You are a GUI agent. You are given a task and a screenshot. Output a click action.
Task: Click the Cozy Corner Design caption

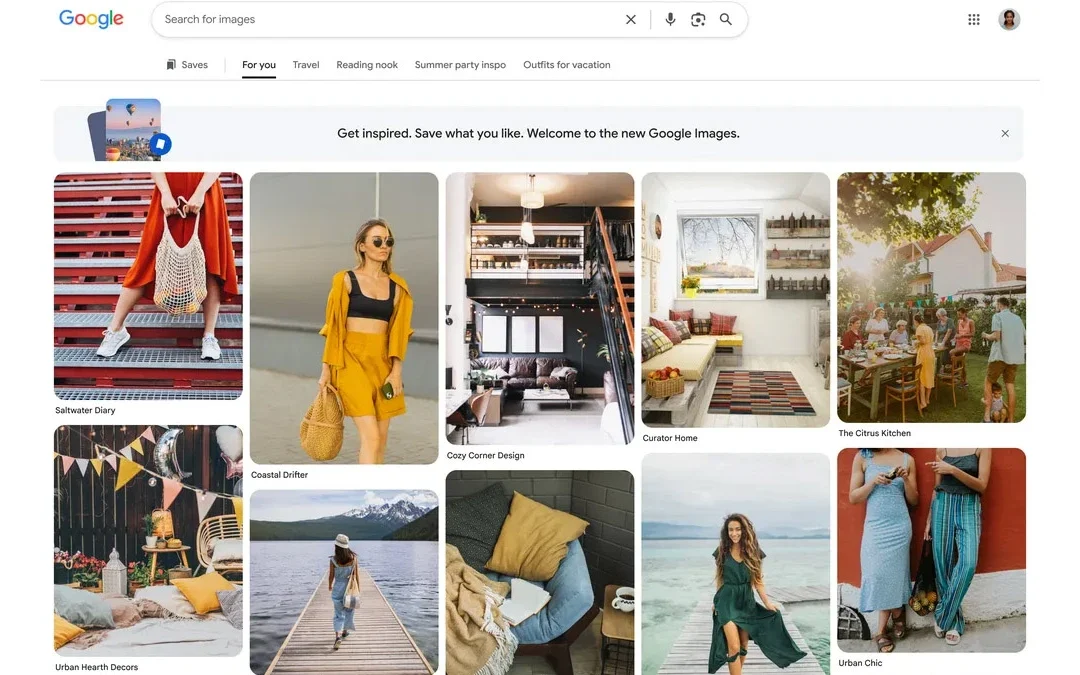(486, 456)
